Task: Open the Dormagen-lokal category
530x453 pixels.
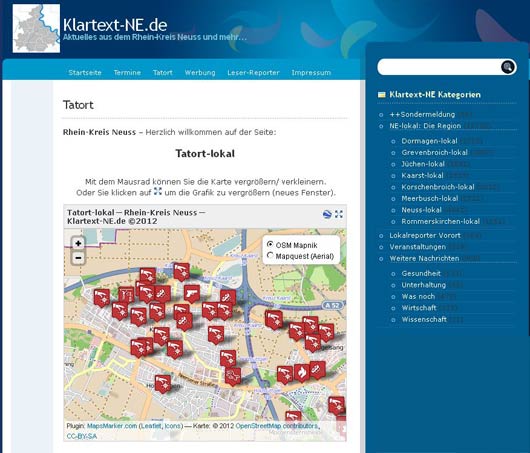Action: [429, 141]
